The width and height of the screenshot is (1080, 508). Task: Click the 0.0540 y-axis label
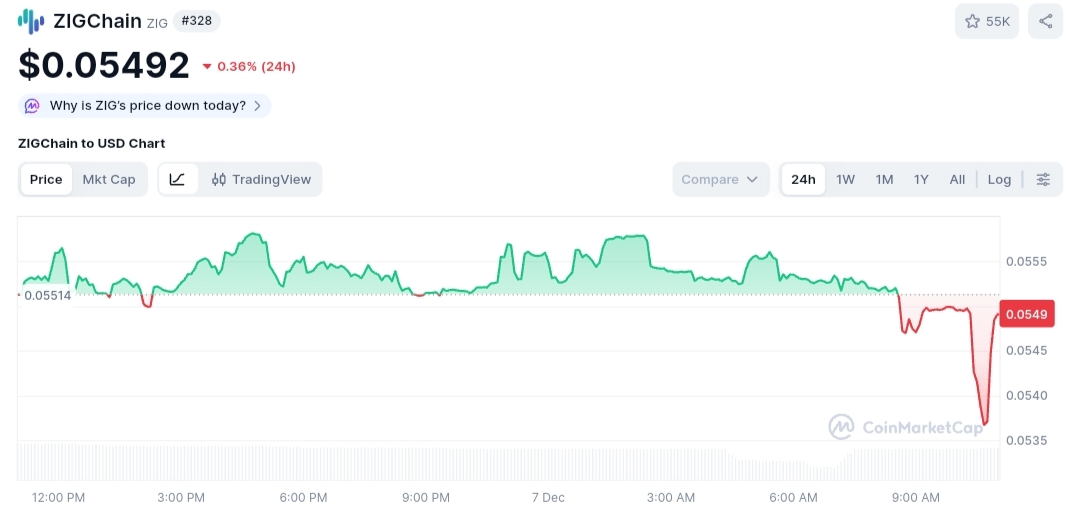pyautogui.click(x=1026, y=396)
